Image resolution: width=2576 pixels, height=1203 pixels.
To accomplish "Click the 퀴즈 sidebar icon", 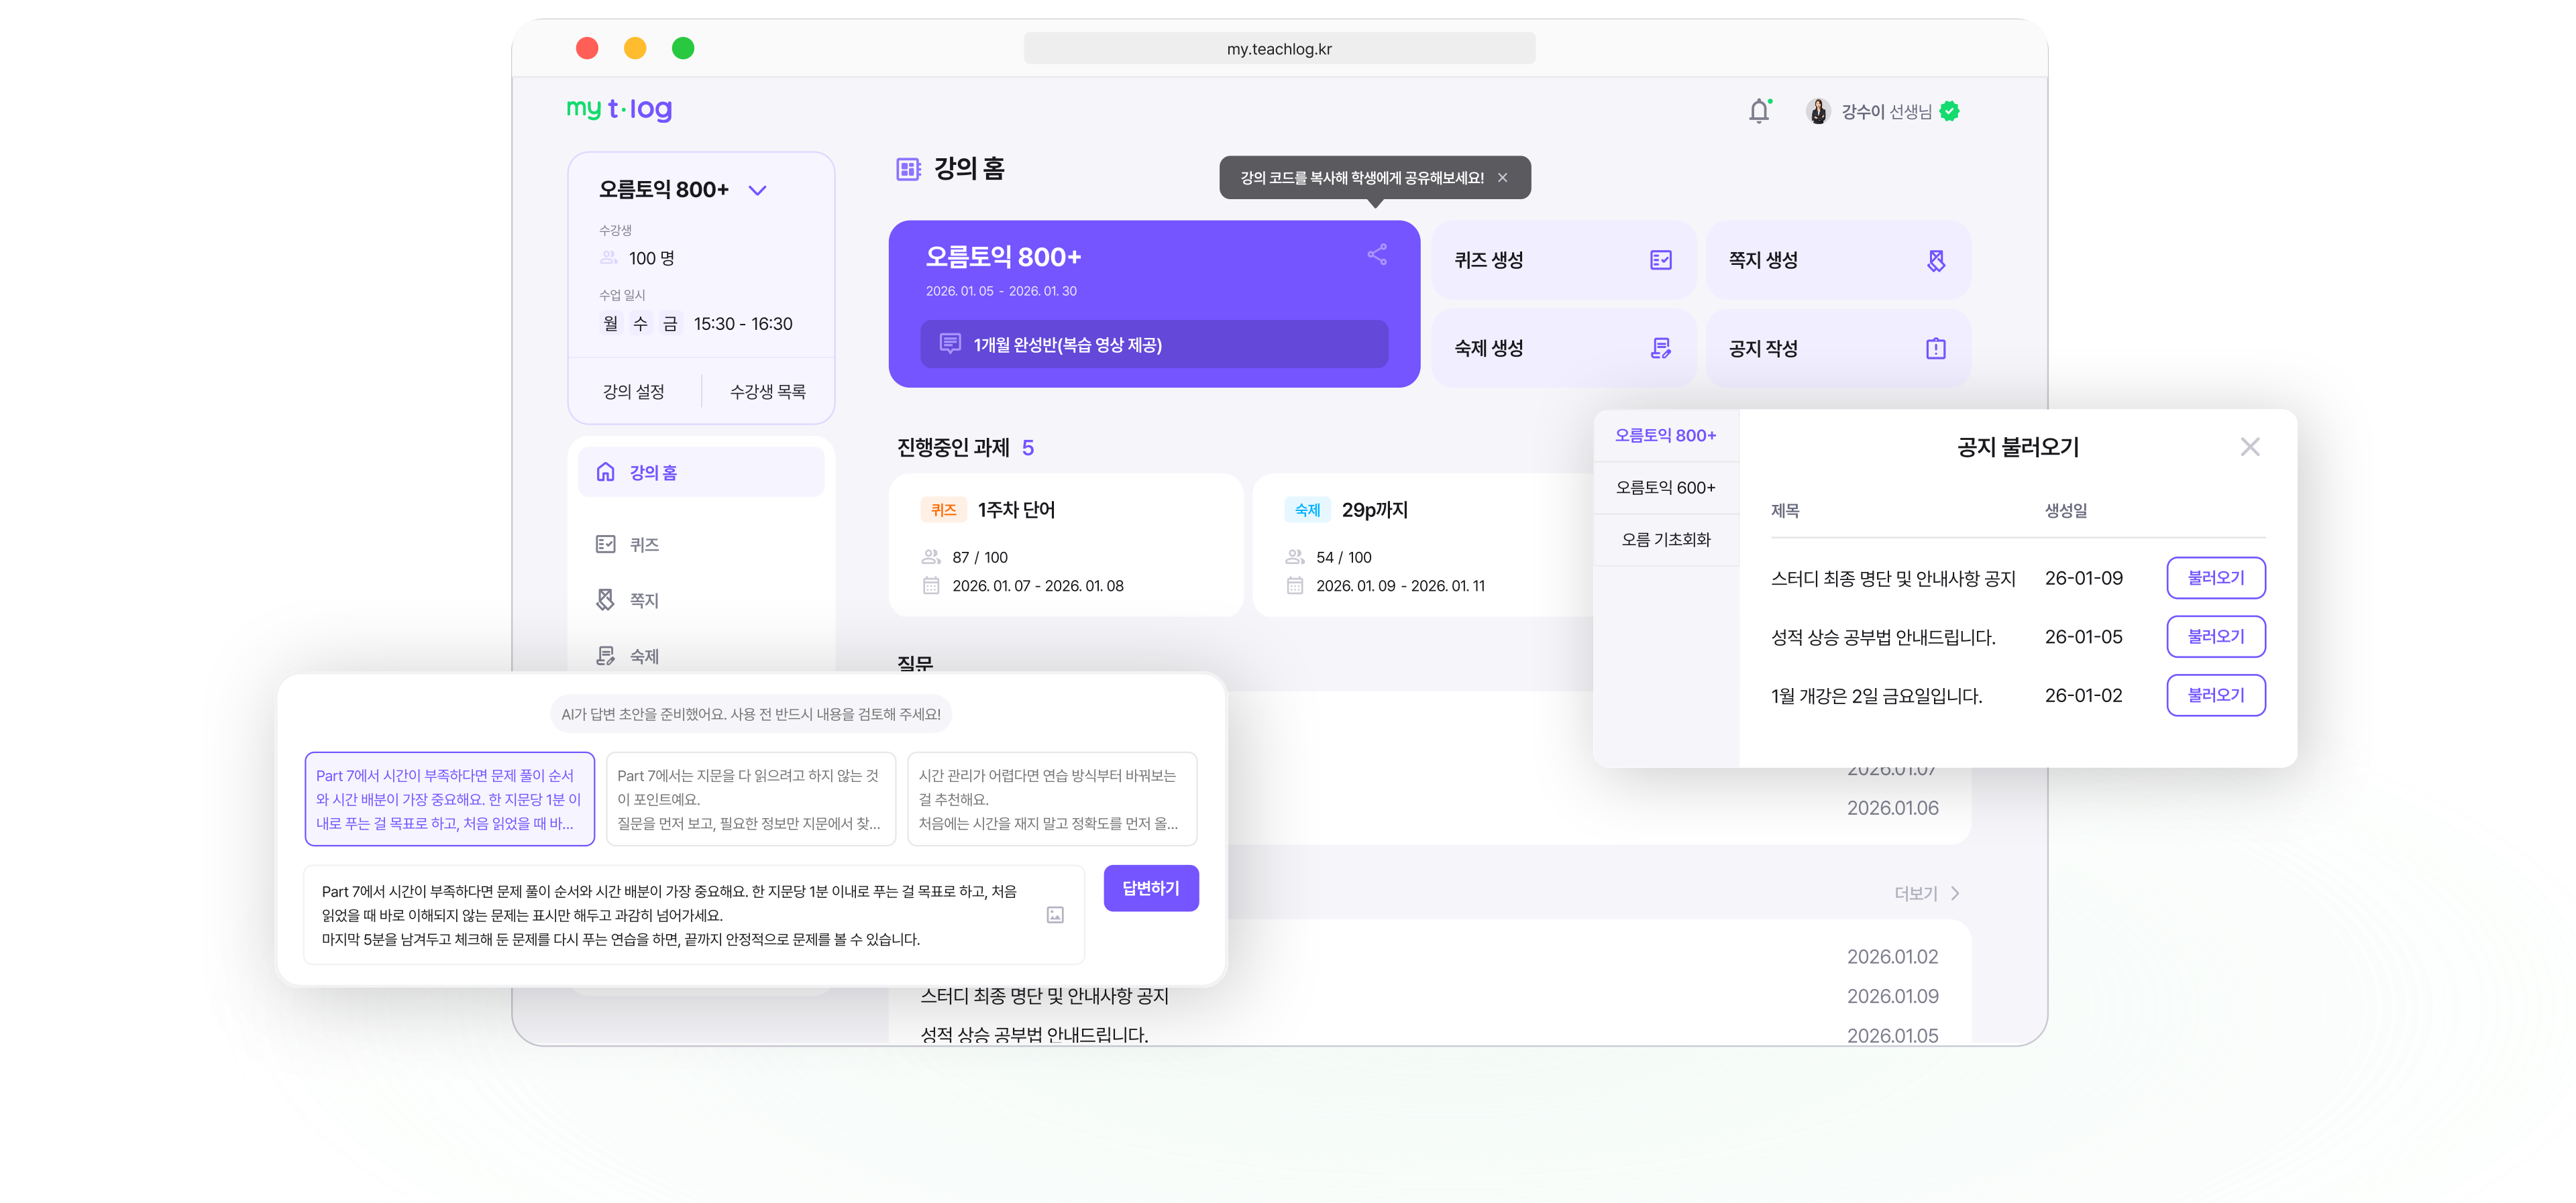I will tap(605, 544).
